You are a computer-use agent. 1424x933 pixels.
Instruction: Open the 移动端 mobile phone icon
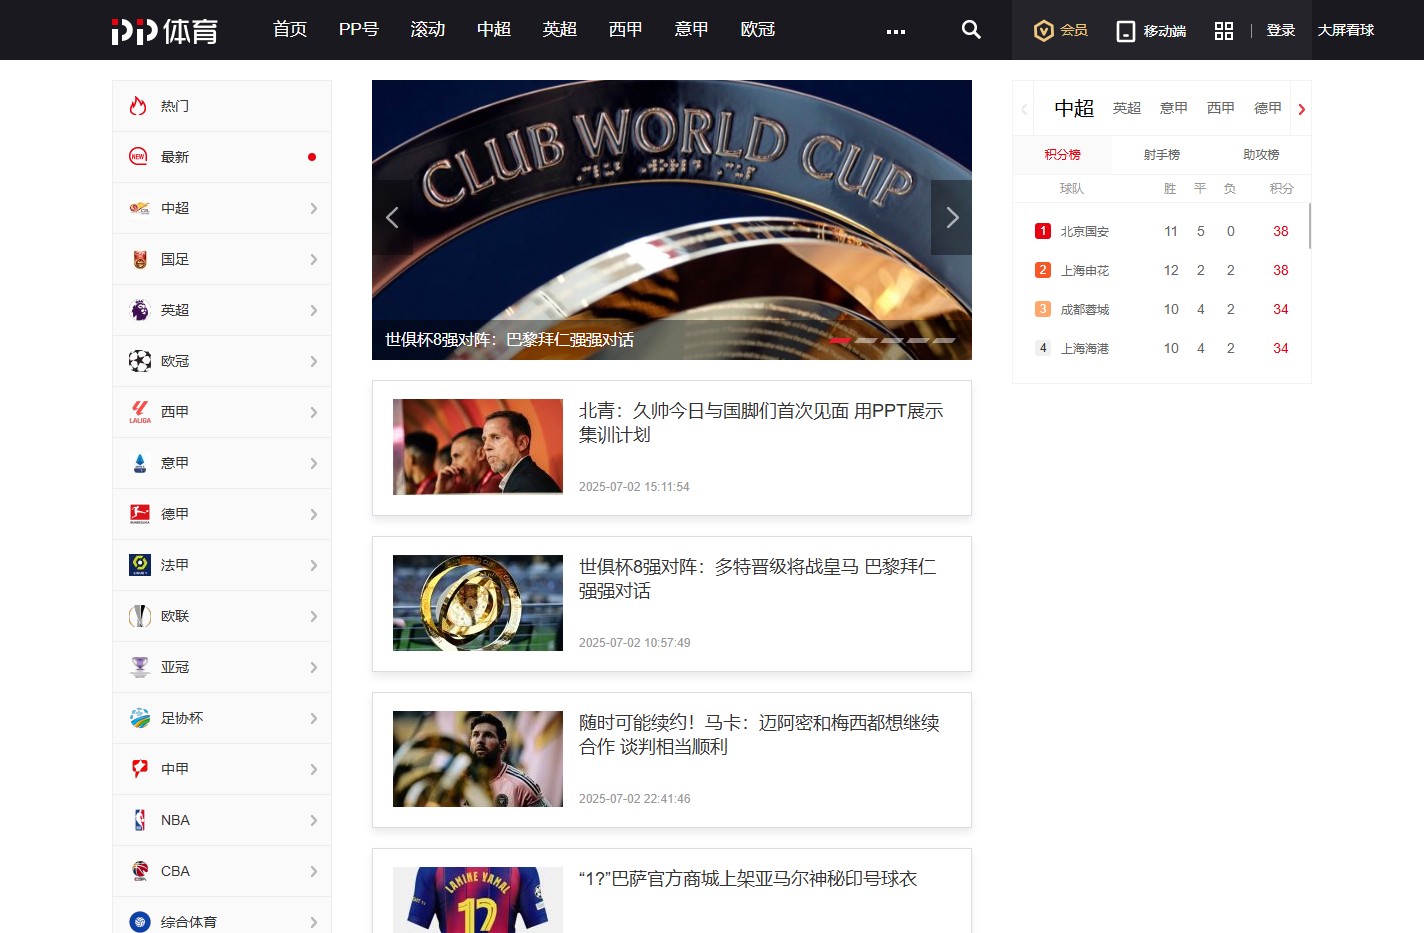(x=1126, y=31)
